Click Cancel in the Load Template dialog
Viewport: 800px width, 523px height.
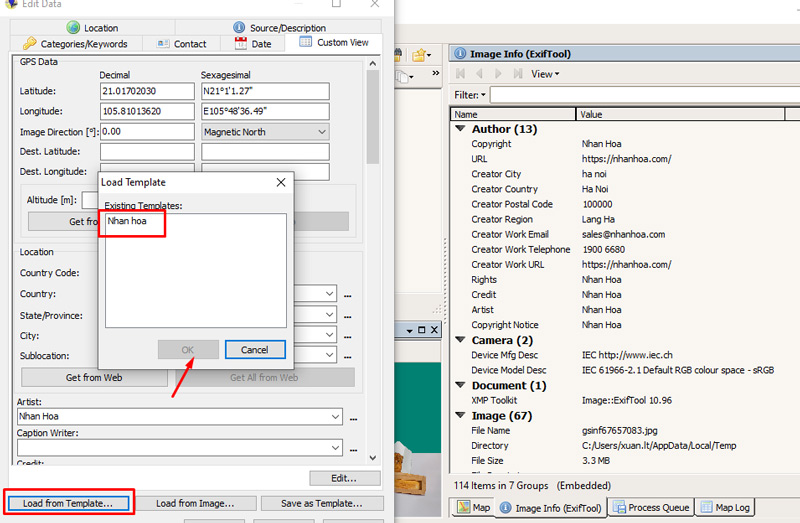[x=255, y=350]
